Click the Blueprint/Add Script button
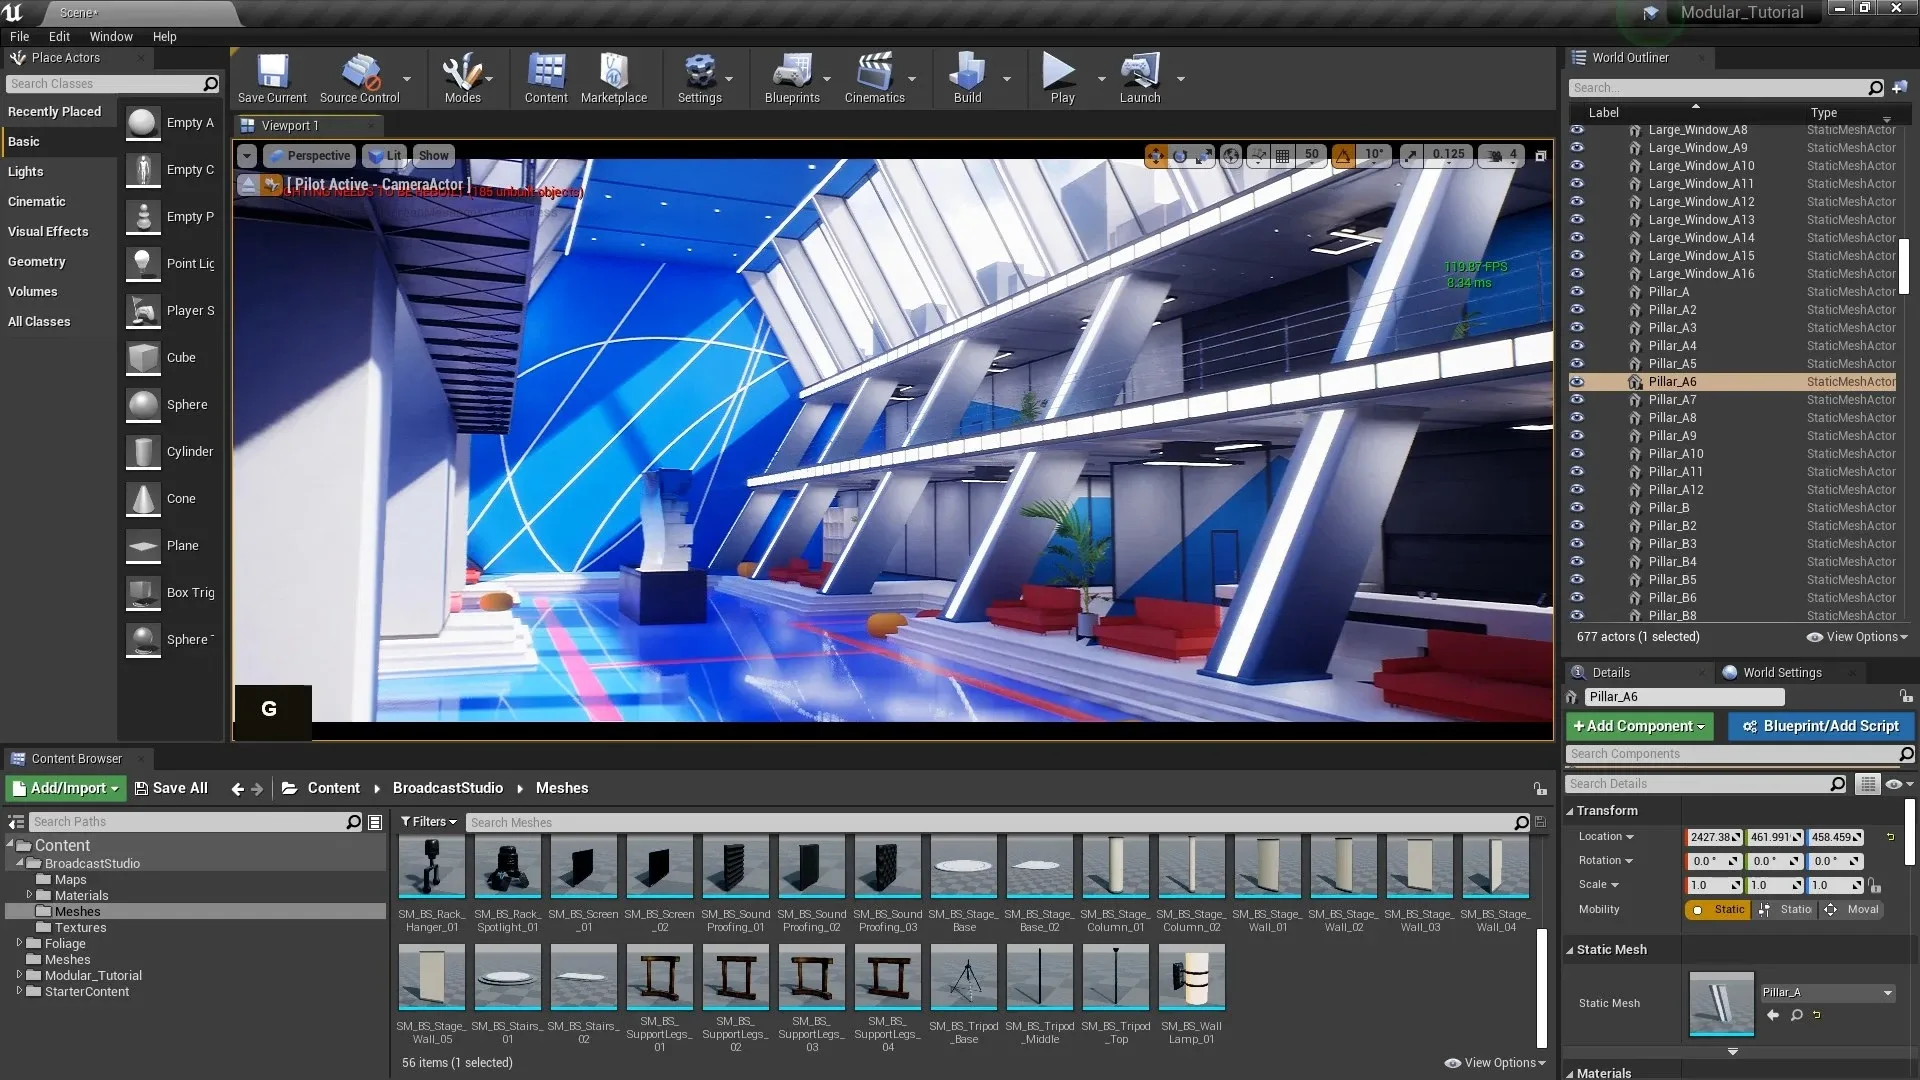Image resolution: width=1920 pixels, height=1080 pixels. coord(1820,727)
